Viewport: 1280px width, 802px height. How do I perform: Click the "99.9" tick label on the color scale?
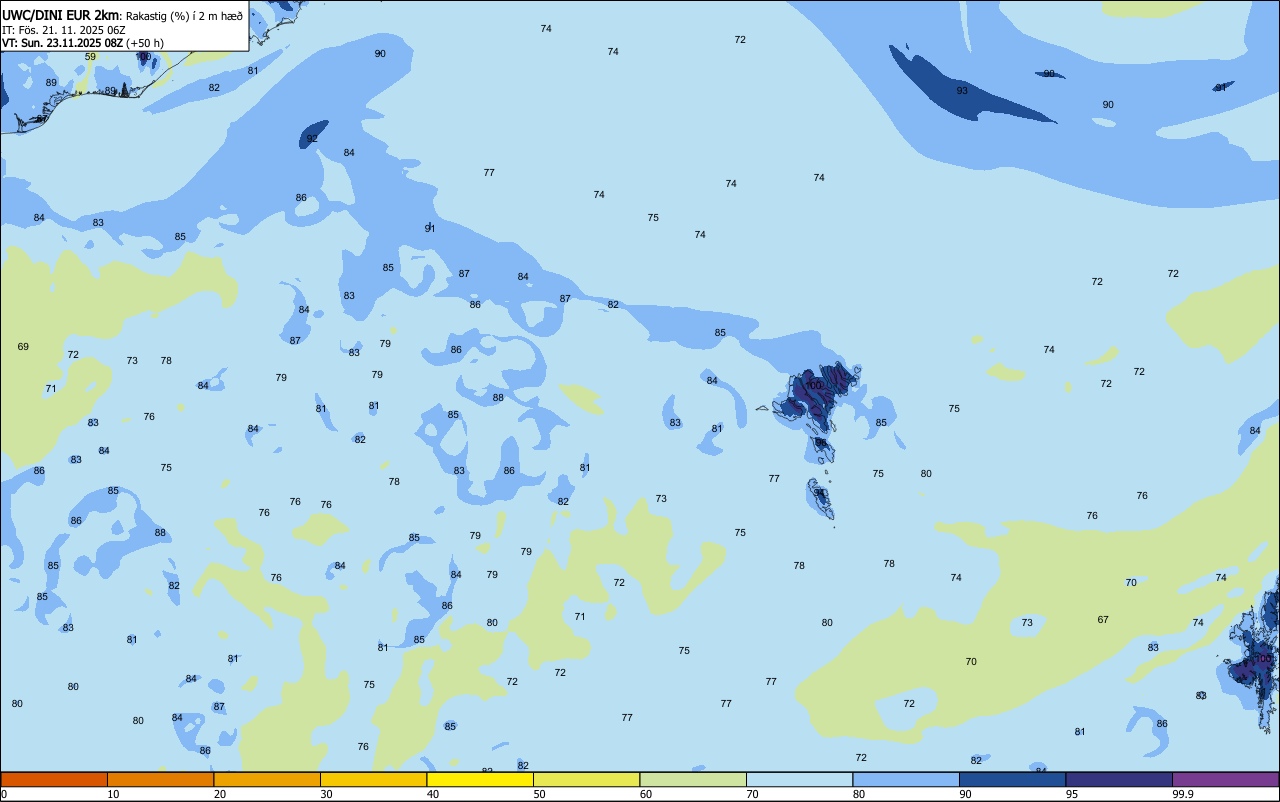(x=1183, y=794)
